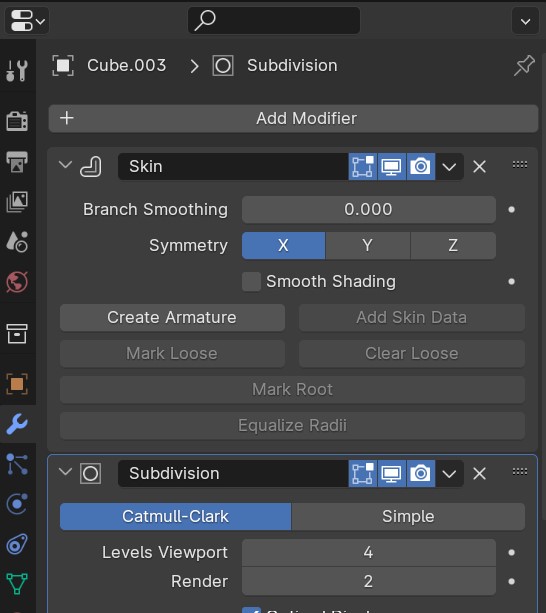Viewport: 546px width, 613px height.
Task: Click the Skin modifier type icon
Action: click(x=91, y=167)
